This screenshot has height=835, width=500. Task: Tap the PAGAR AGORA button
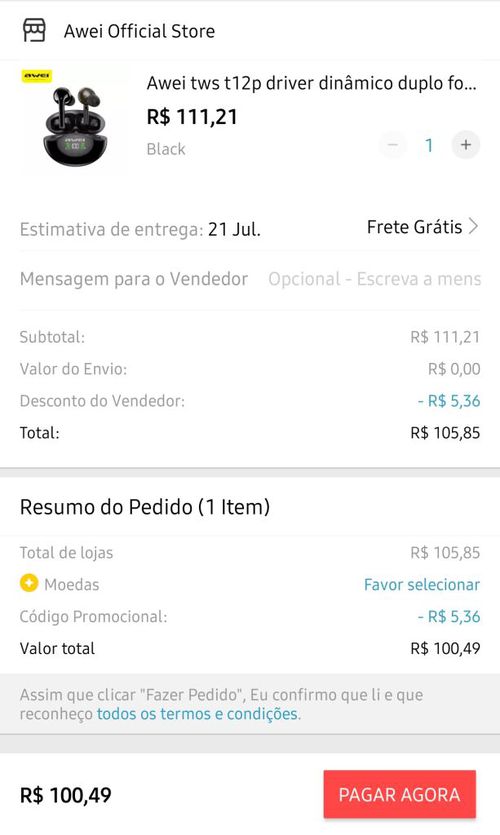[399, 795]
